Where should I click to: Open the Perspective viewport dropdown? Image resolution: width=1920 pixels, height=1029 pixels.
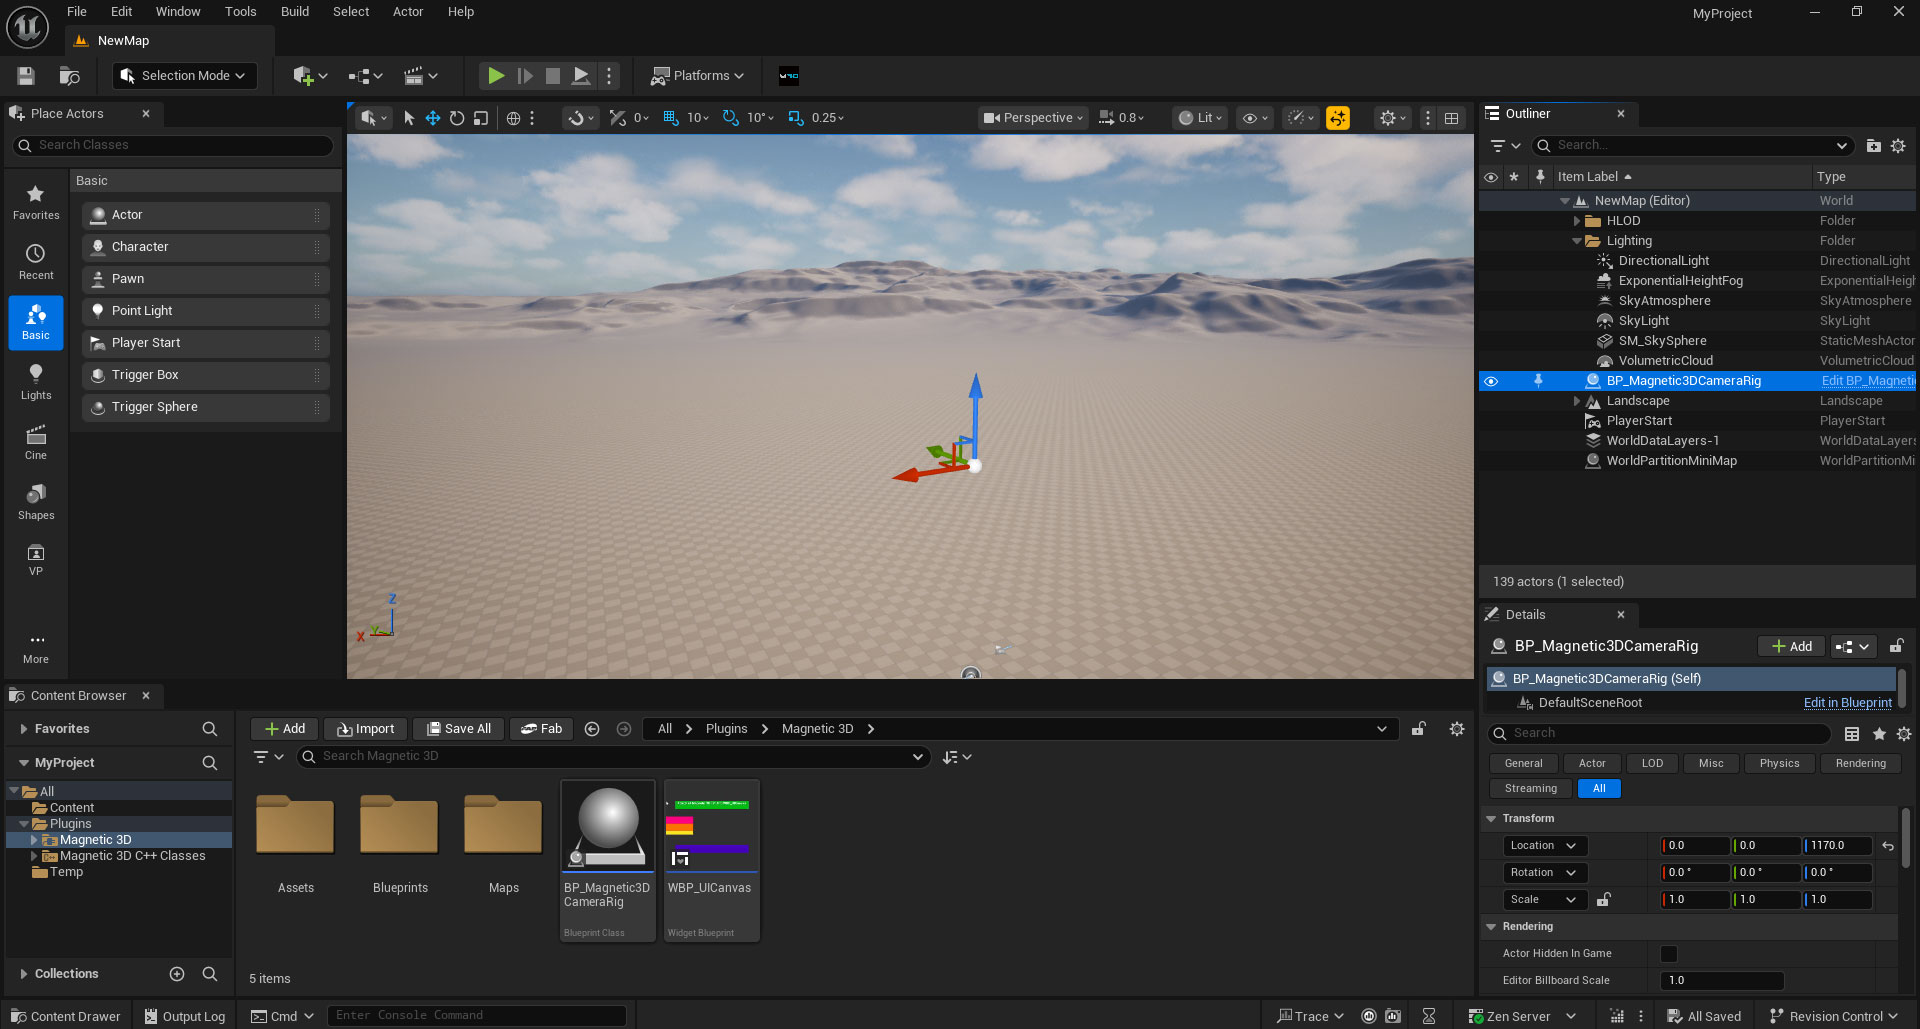click(x=1032, y=118)
